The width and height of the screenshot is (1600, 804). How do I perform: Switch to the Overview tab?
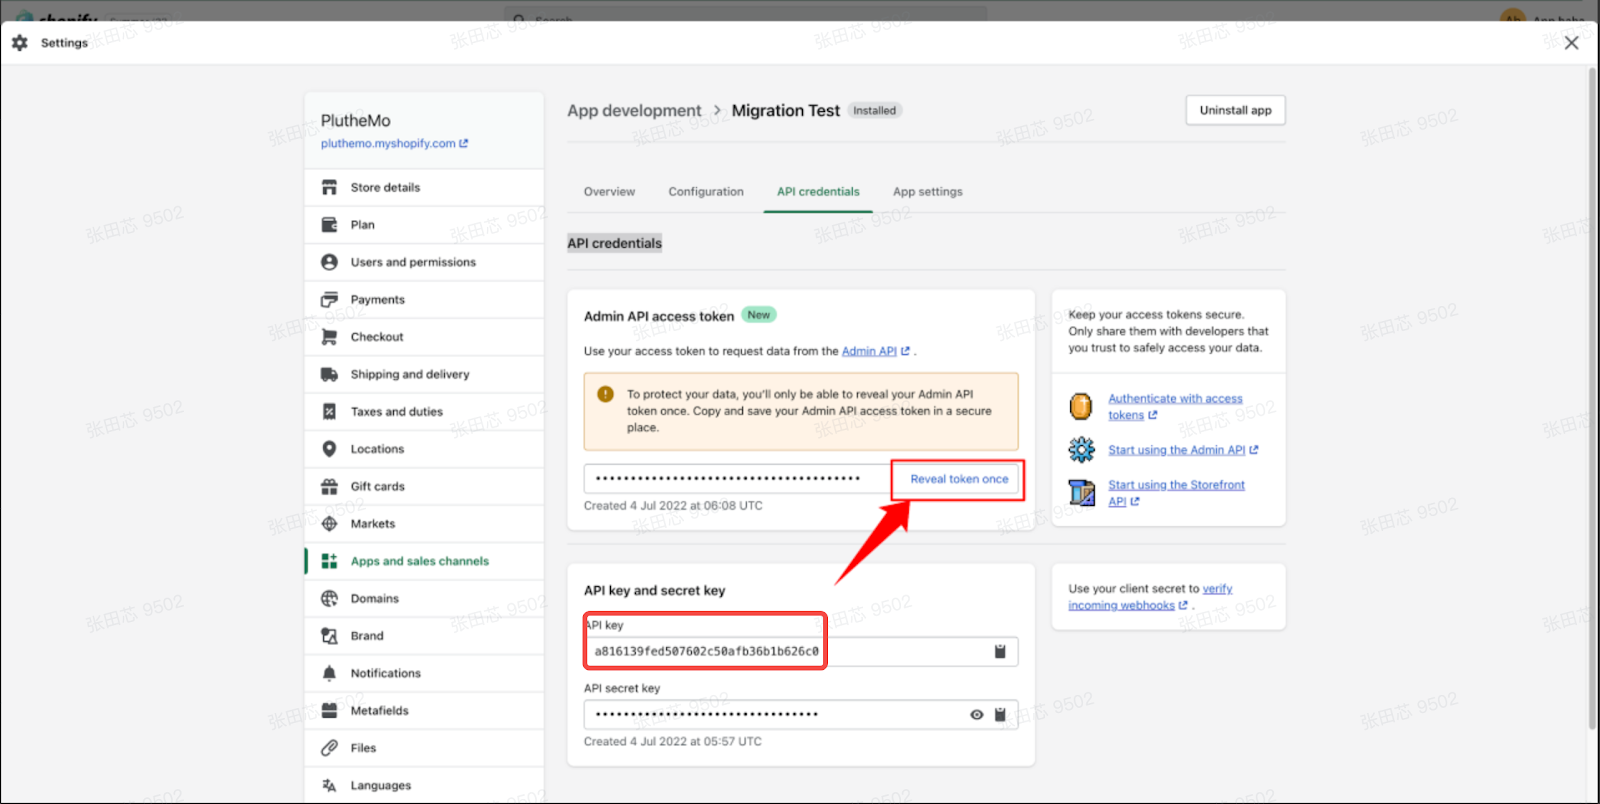click(609, 192)
